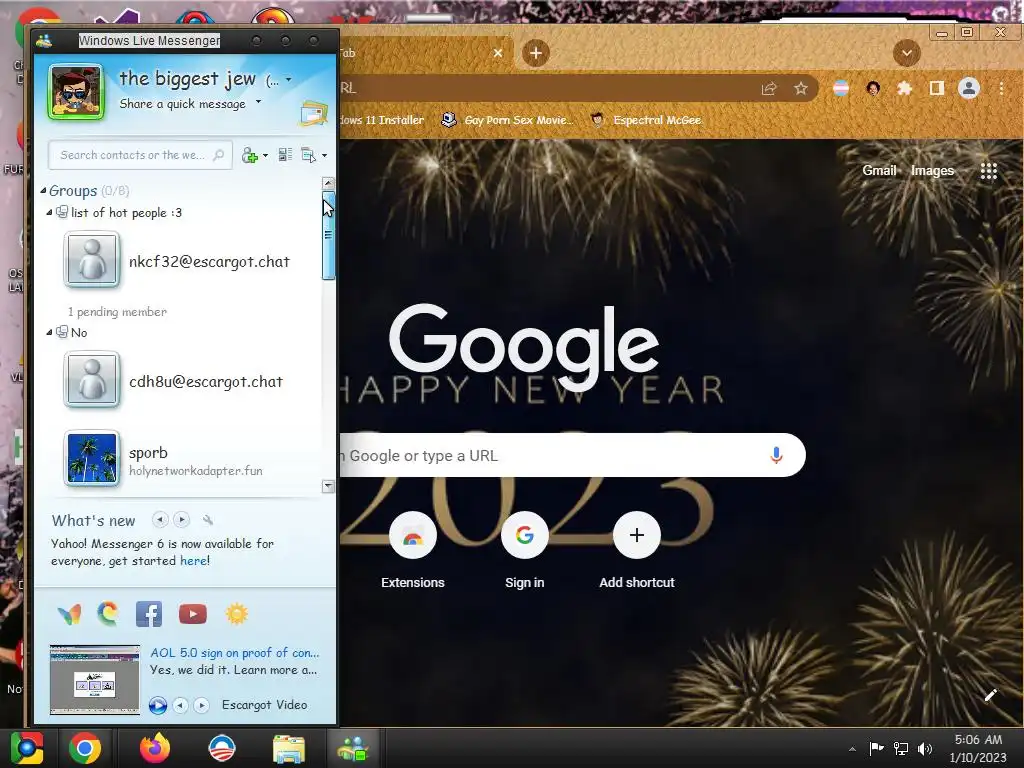Open the Google apps grid
This screenshot has width=1024, height=768.
989,170
